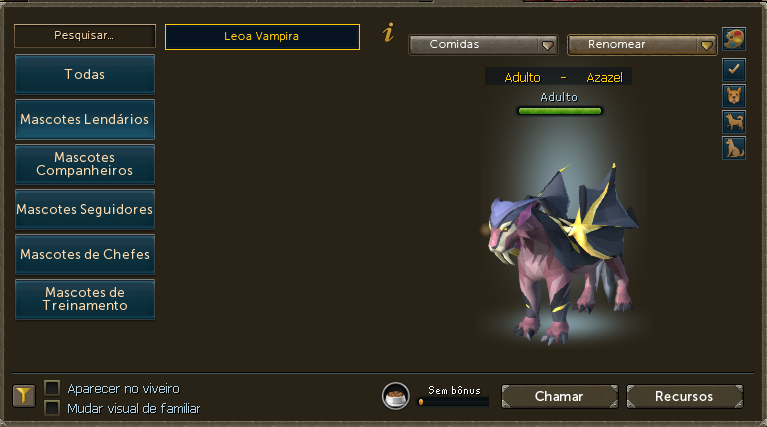
Task: Click the arrow on Comidas dropdown
Action: 548,45
